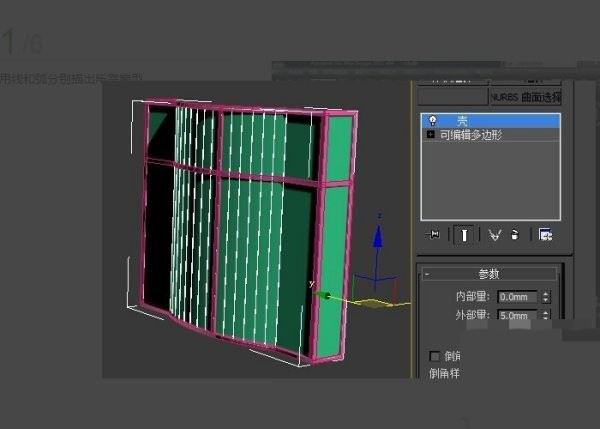Click the pin stack icon
600x429 pixels.
(434, 235)
